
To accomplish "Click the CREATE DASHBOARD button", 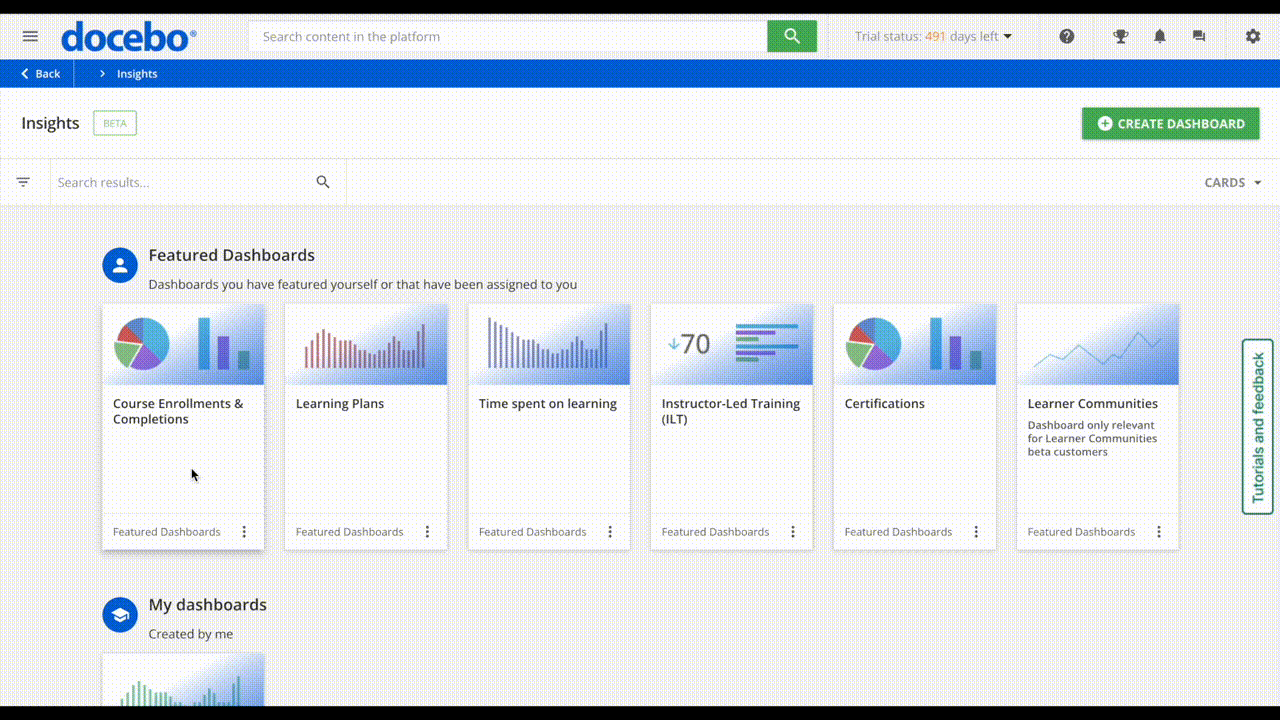I will click(x=1170, y=123).
